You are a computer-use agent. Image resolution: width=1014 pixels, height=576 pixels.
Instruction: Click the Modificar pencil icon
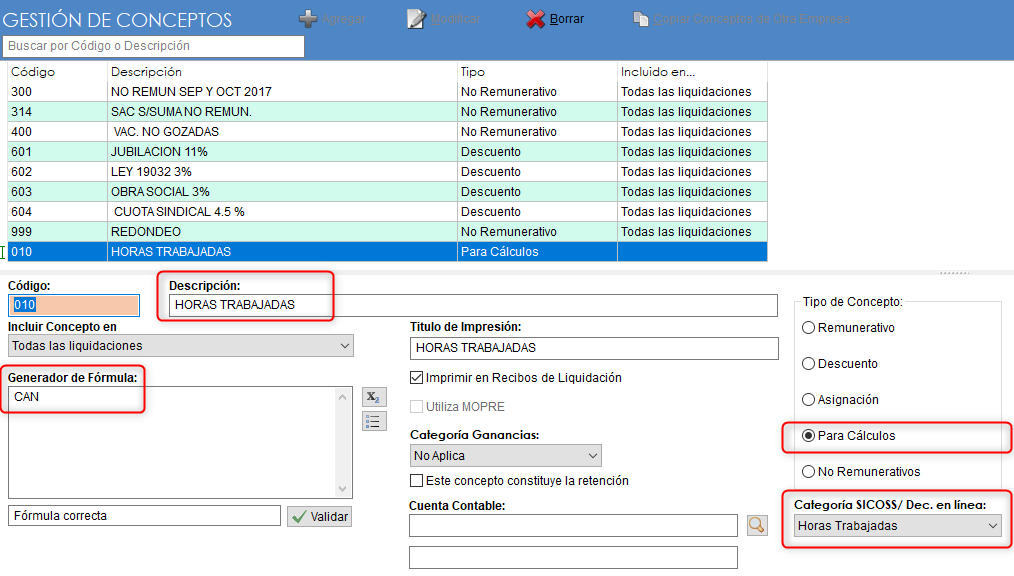tap(413, 18)
